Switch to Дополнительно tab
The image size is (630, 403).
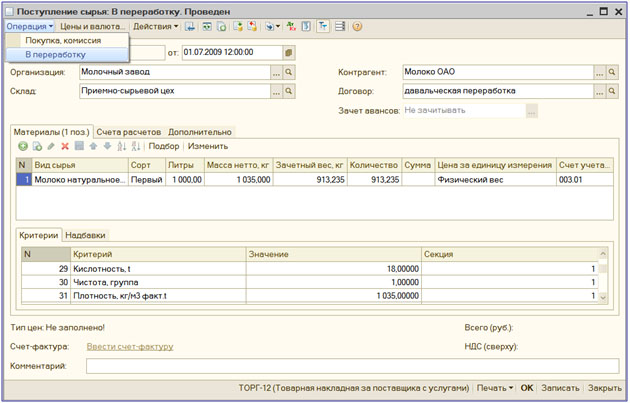200,132
